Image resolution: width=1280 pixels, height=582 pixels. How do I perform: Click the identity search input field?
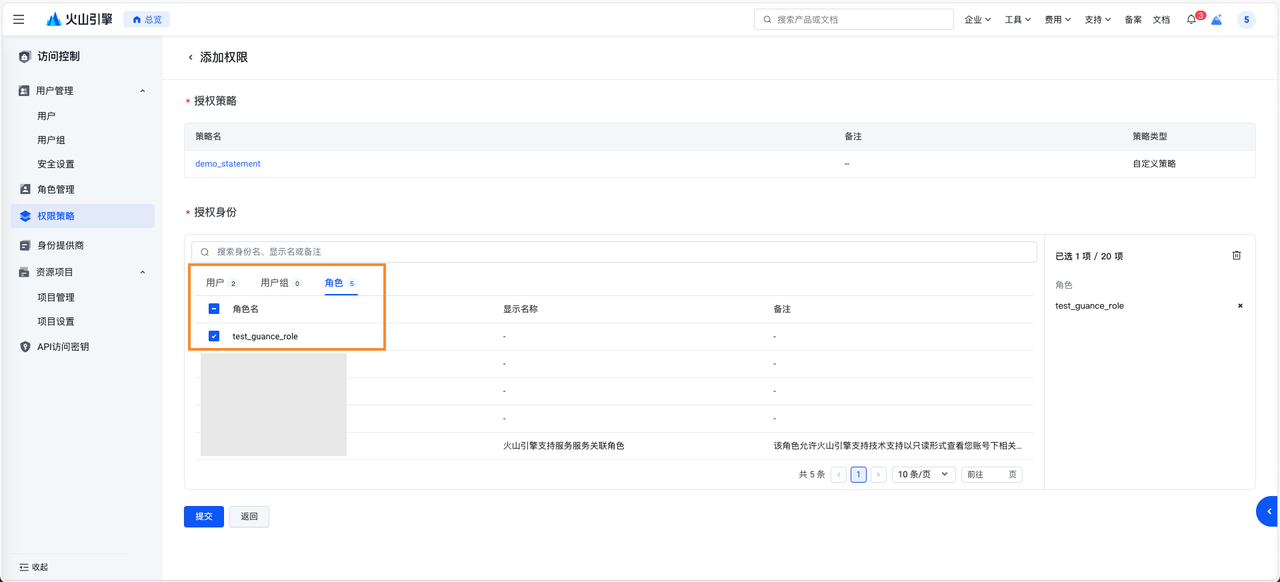coord(614,252)
